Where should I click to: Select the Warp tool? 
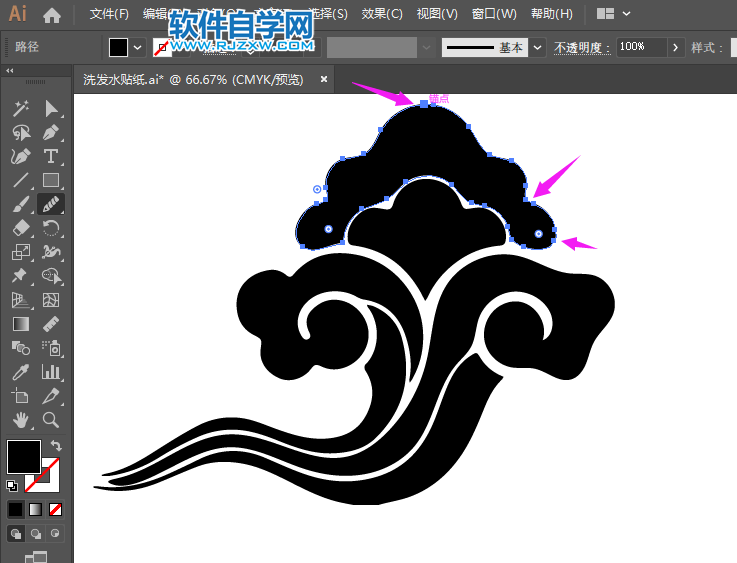(51, 252)
